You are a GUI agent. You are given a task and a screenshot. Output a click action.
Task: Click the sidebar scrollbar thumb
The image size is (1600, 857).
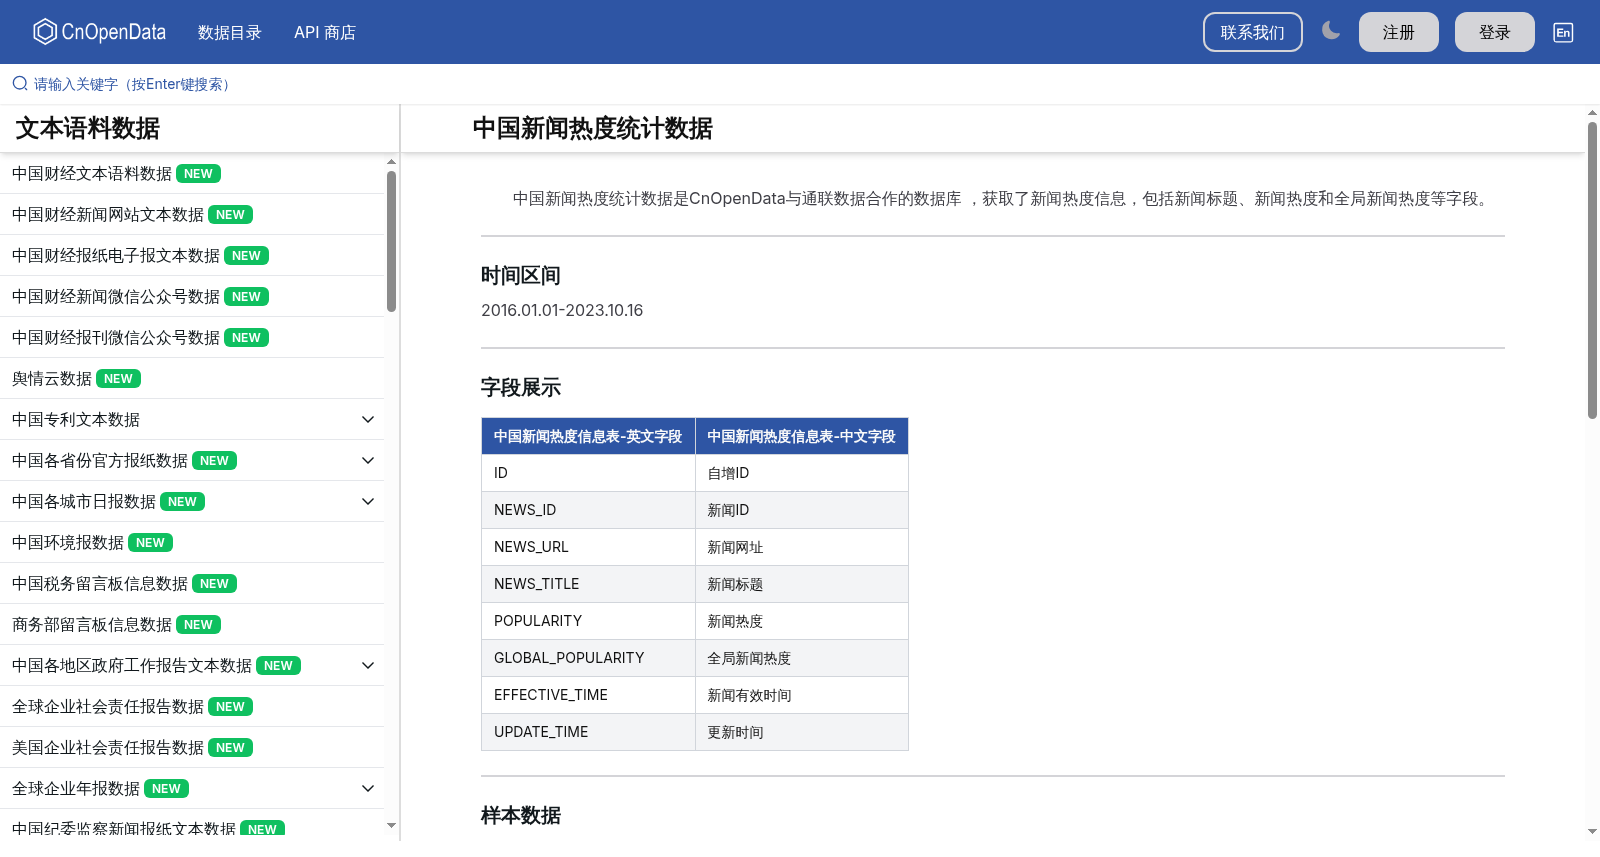click(x=391, y=241)
